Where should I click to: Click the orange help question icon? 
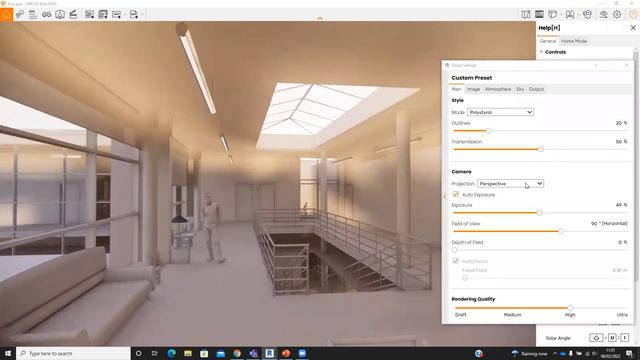click(x=633, y=14)
